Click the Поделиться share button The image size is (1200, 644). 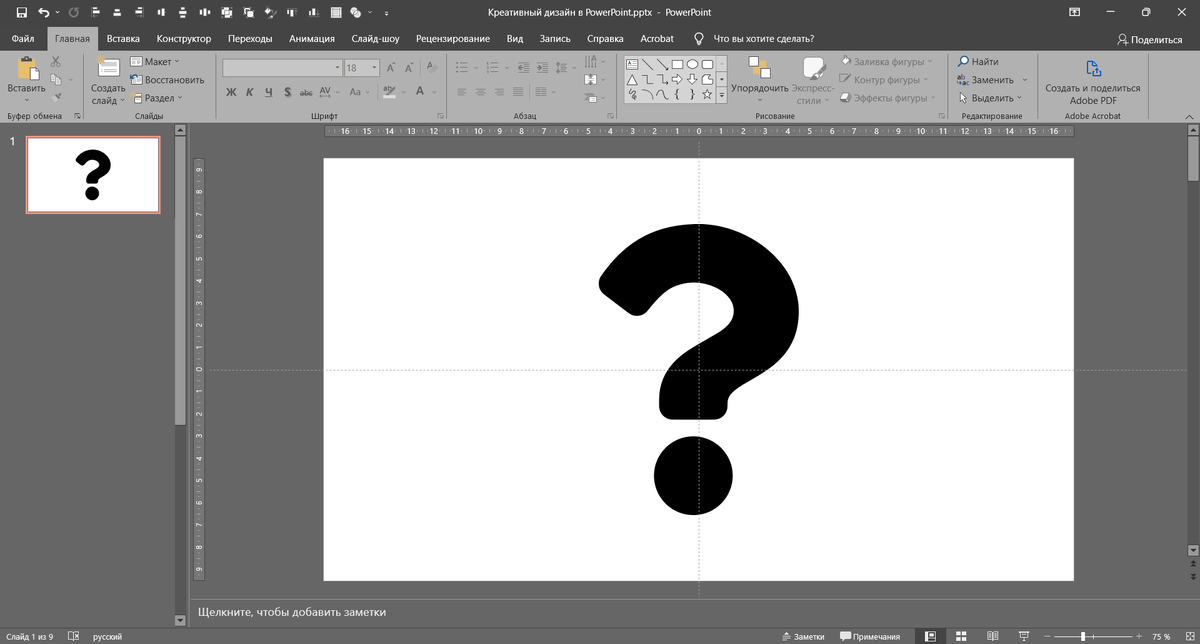[x=1150, y=39]
